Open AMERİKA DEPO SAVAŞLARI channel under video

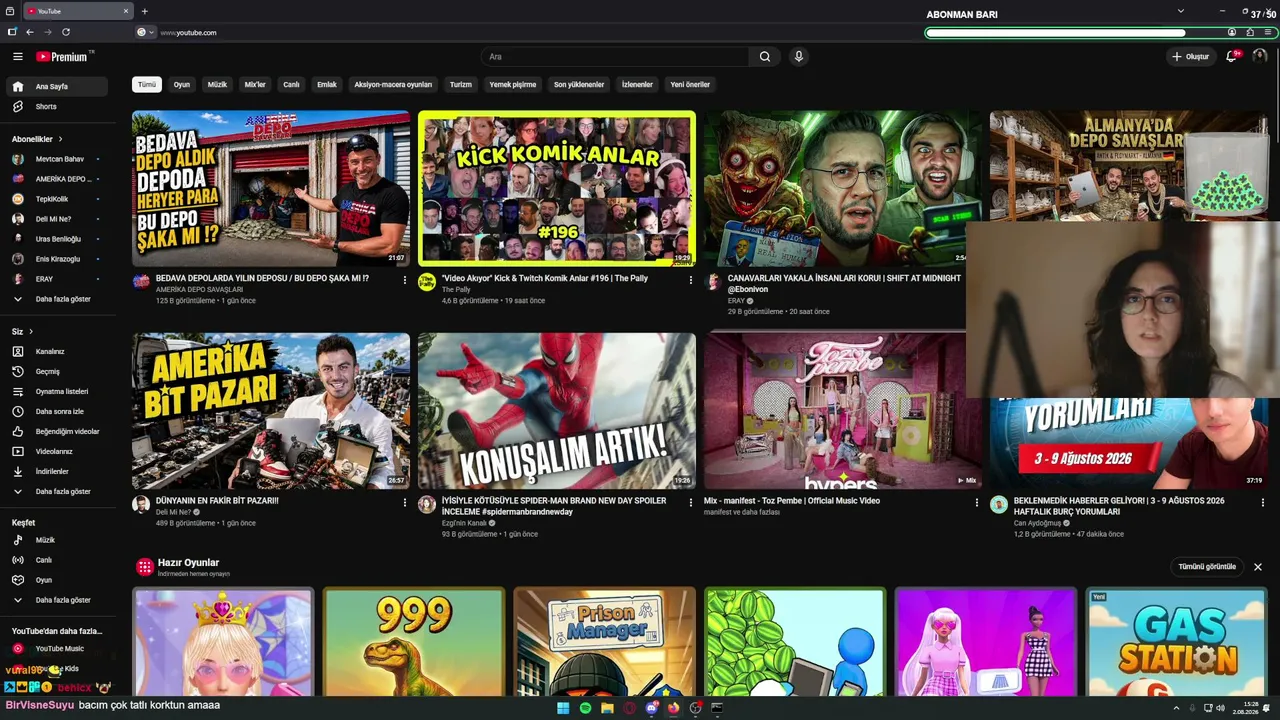click(x=199, y=290)
